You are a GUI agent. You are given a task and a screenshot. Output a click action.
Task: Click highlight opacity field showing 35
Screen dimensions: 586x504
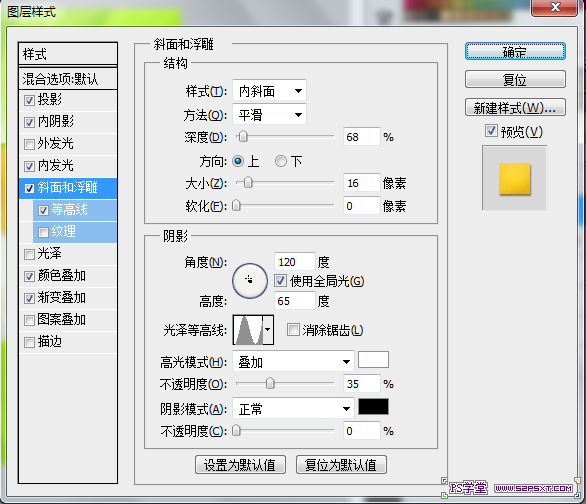pos(362,383)
